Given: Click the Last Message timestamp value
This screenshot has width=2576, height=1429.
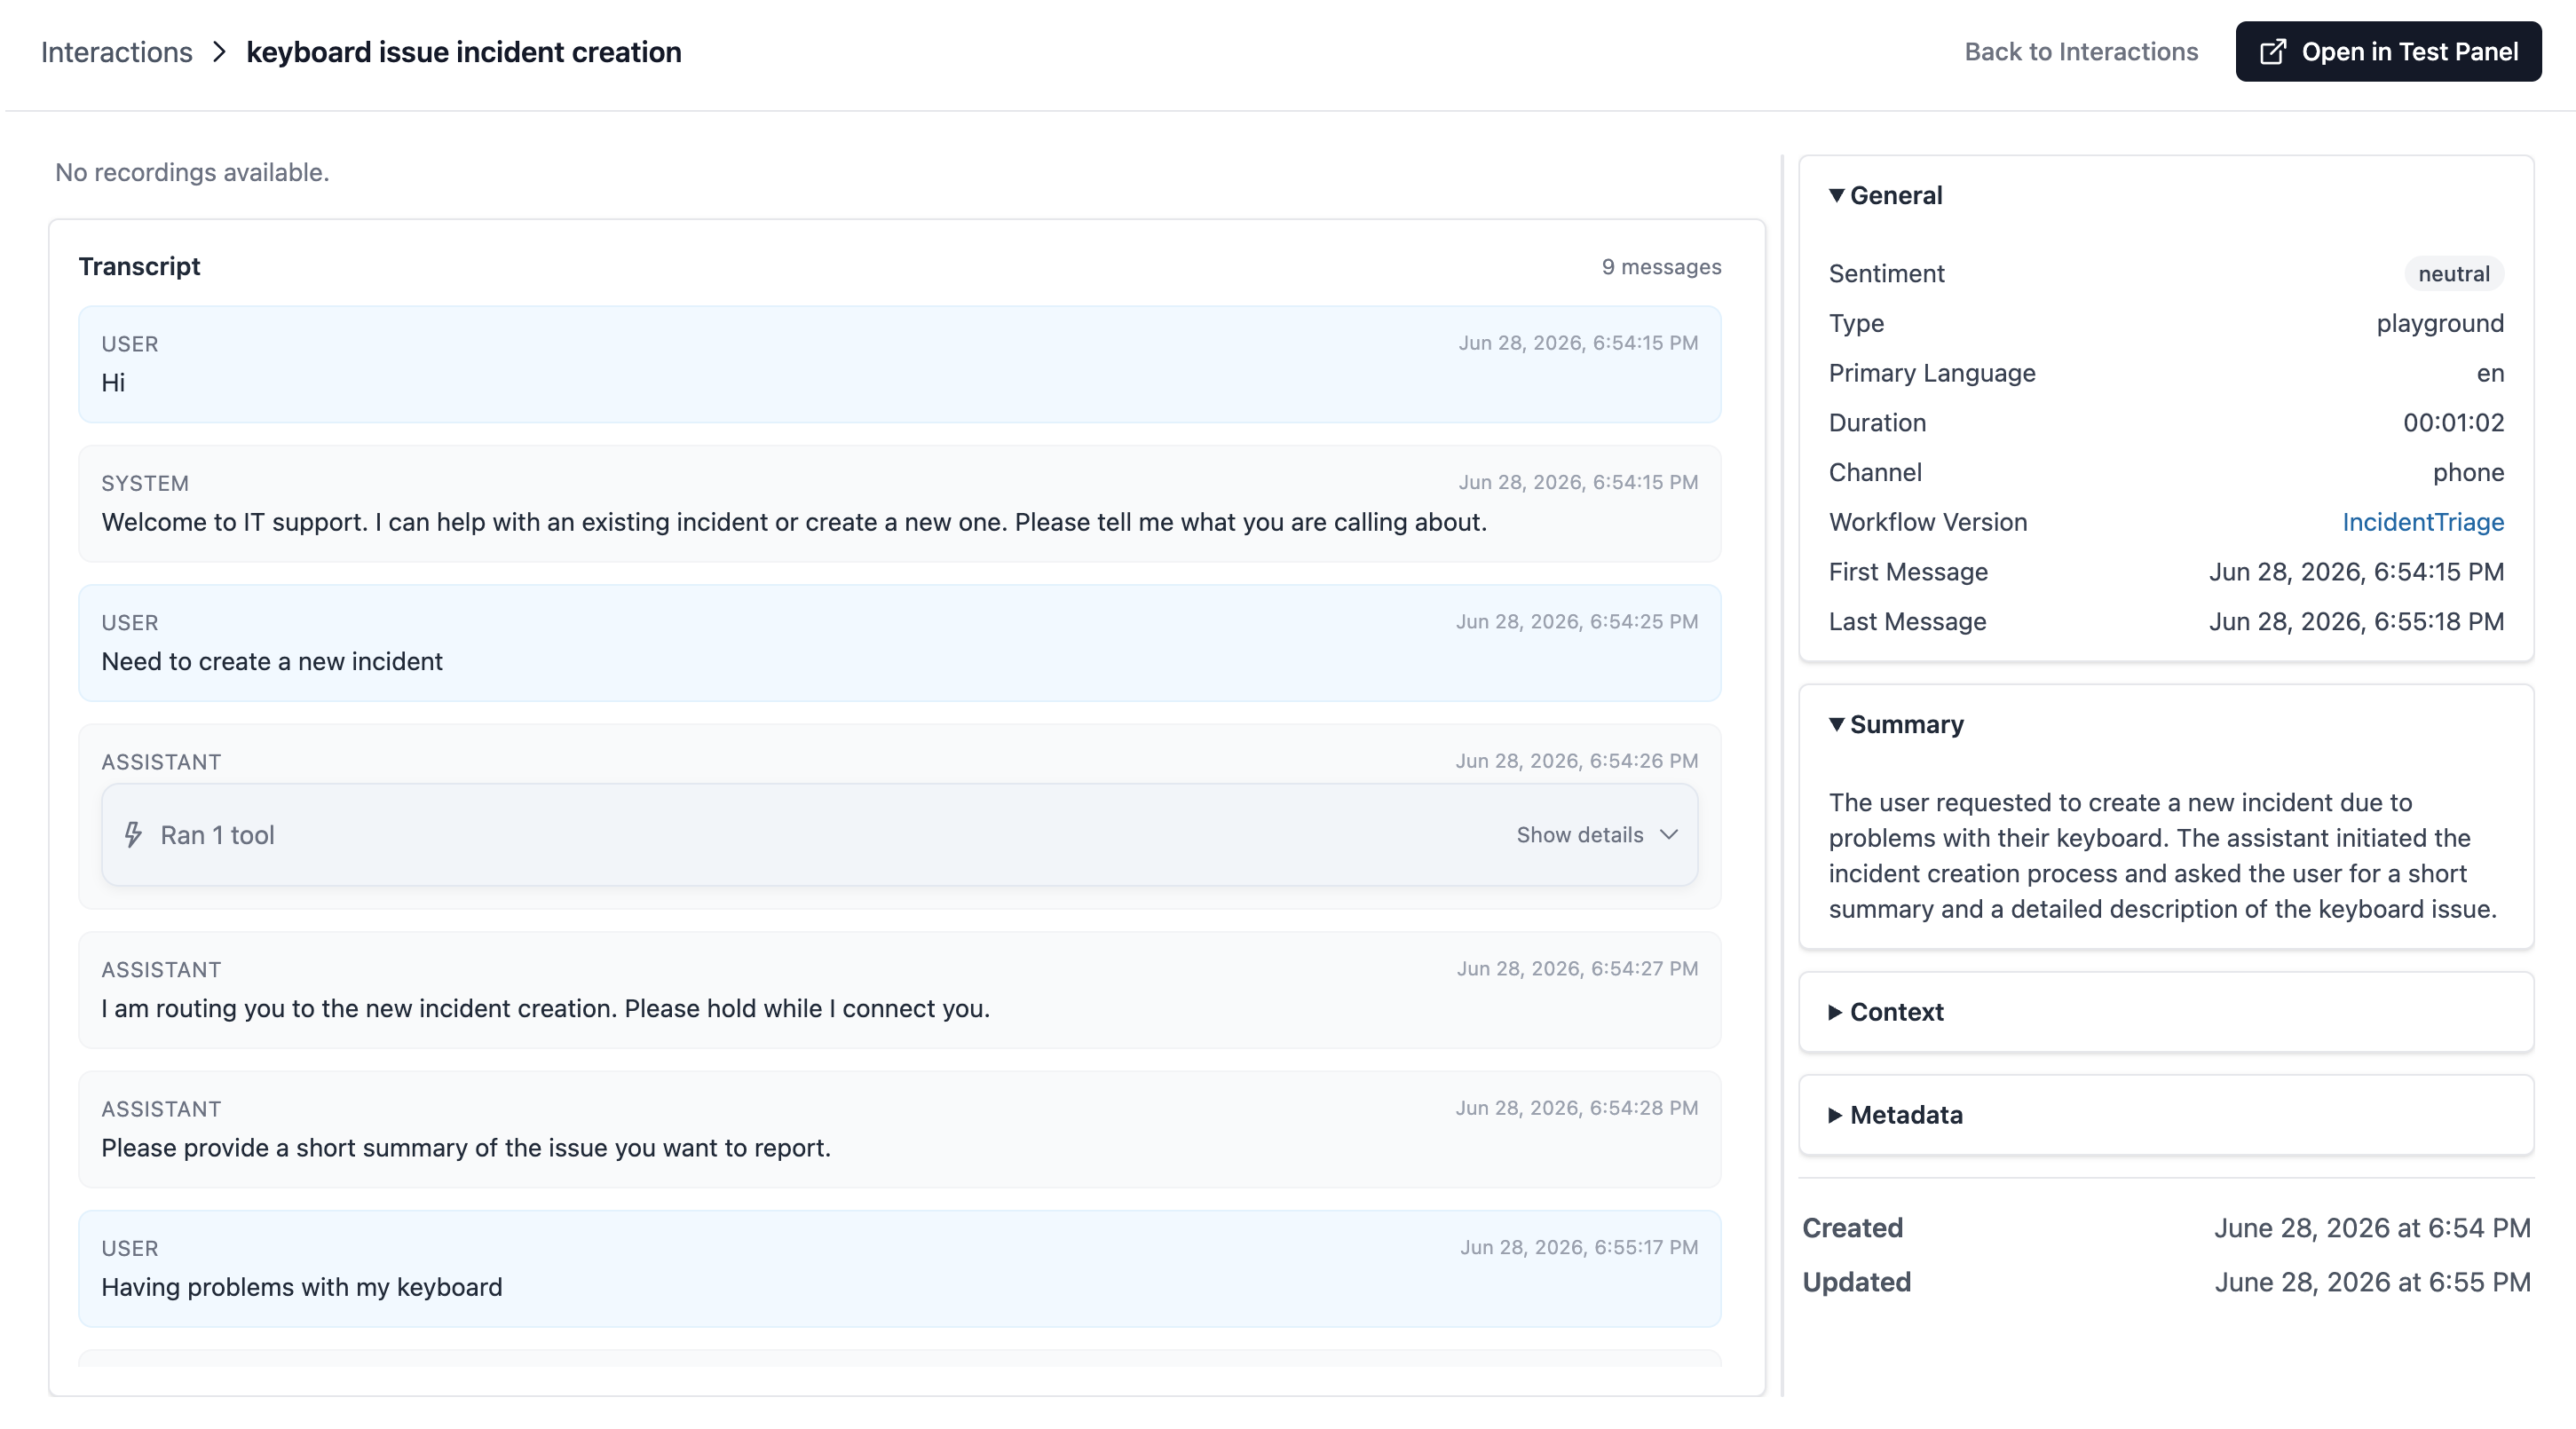Looking at the screenshot, I should pyautogui.click(x=2356, y=622).
